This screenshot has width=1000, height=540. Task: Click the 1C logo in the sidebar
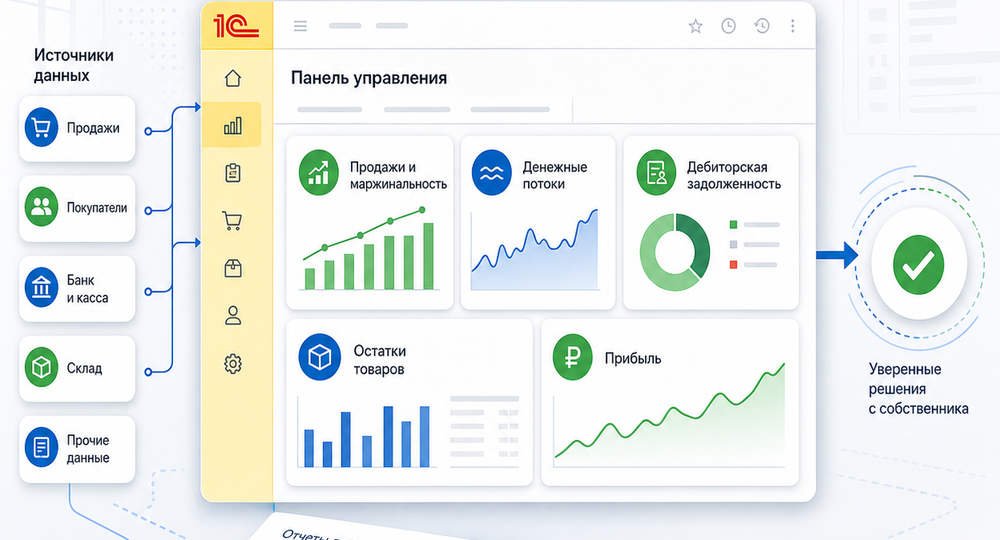tap(235, 26)
